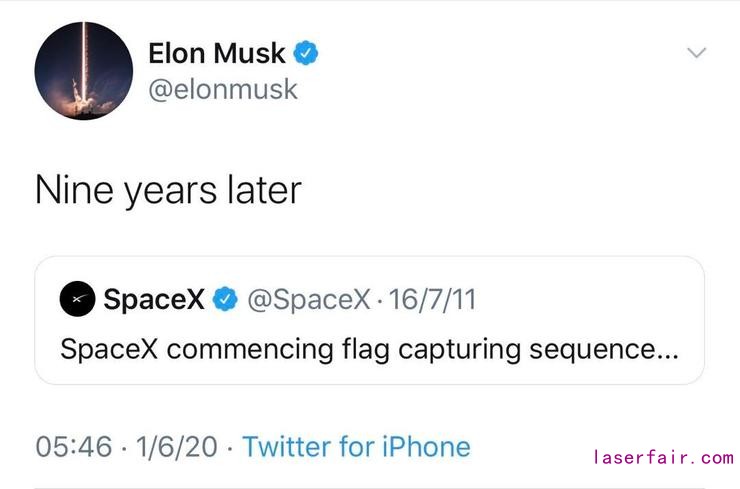Click the laserfair.com watermark
The width and height of the screenshot is (740, 489).
tap(664, 457)
